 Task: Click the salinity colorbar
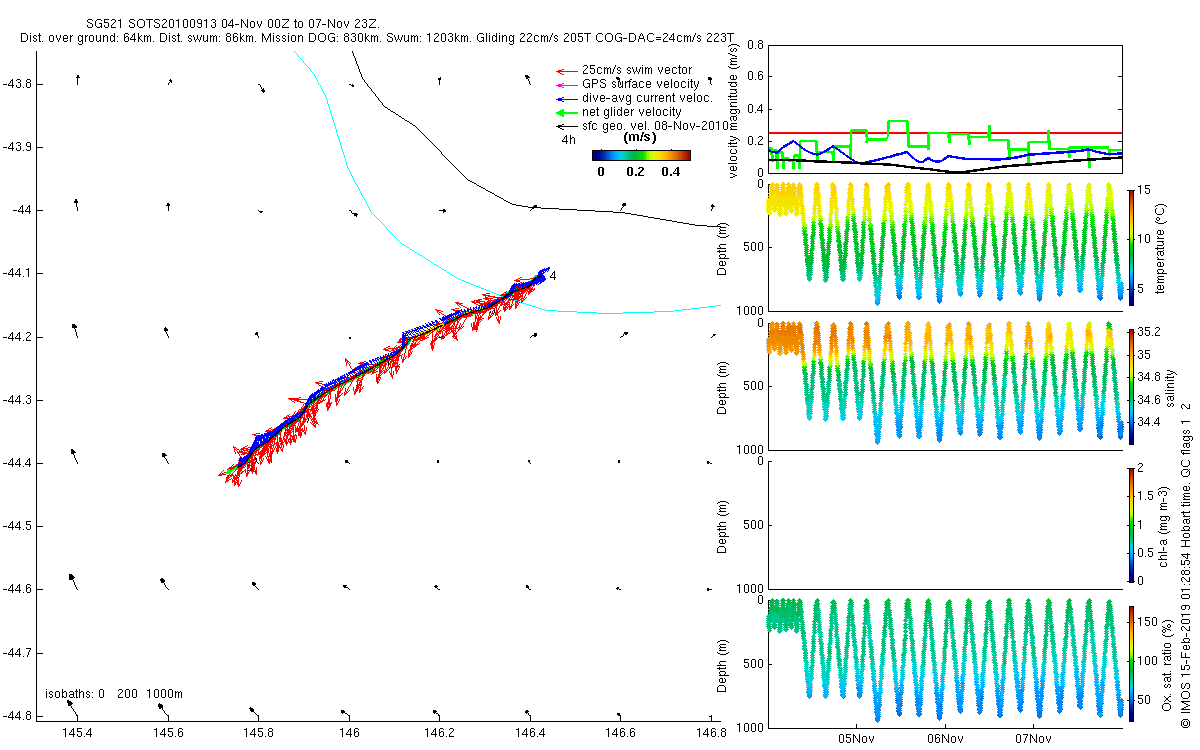coord(1131,385)
